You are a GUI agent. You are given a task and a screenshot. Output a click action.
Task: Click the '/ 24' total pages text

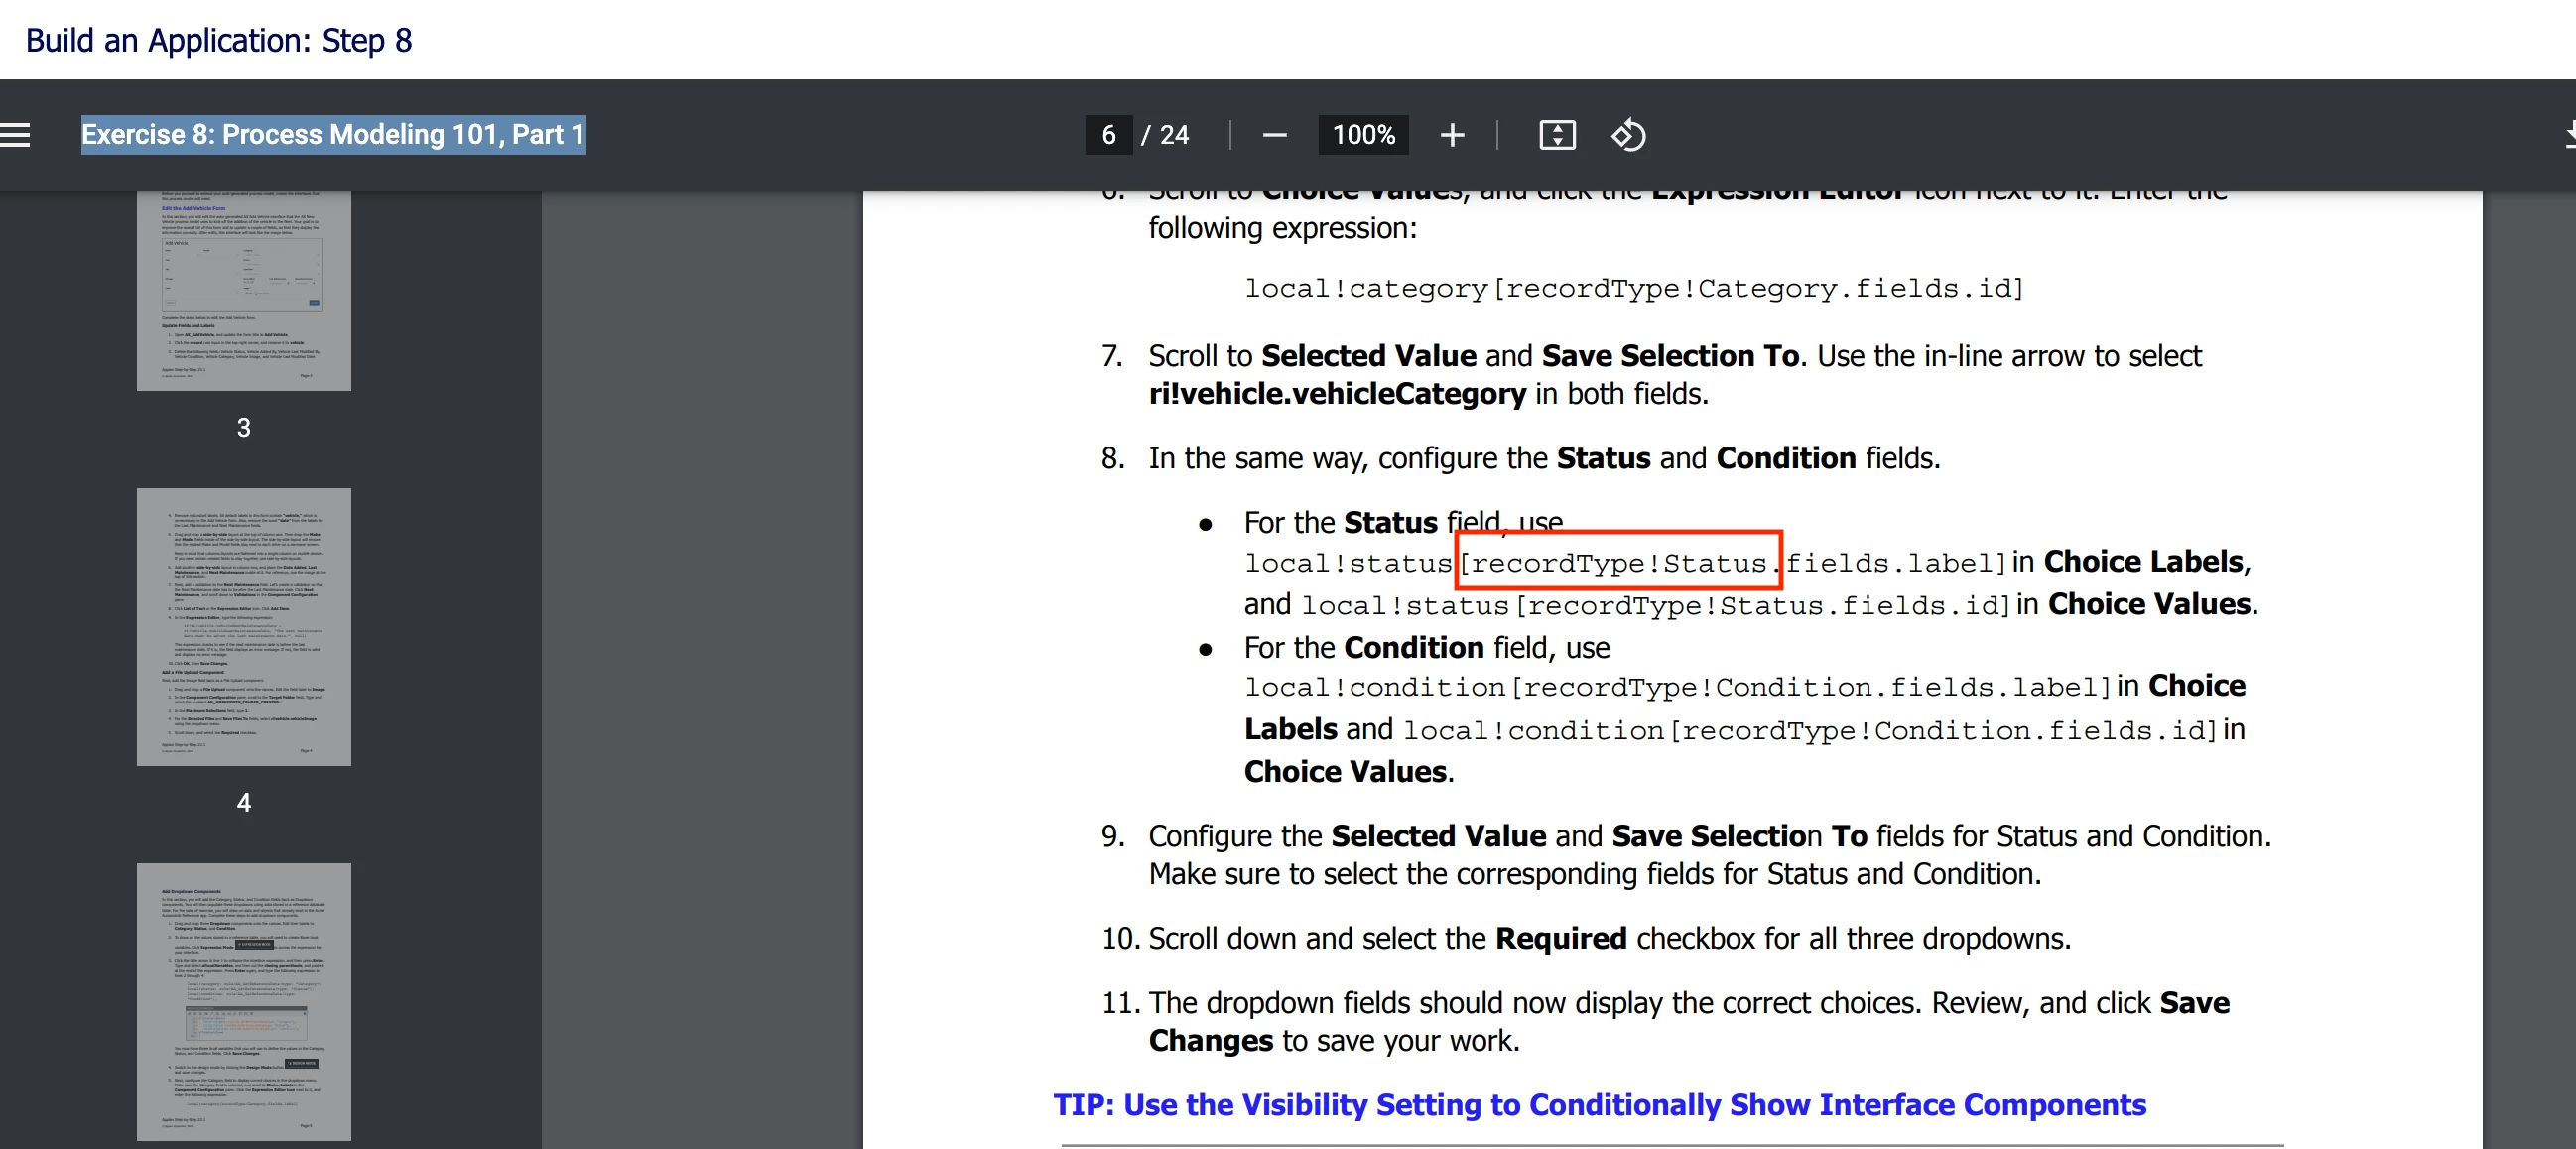(1165, 135)
